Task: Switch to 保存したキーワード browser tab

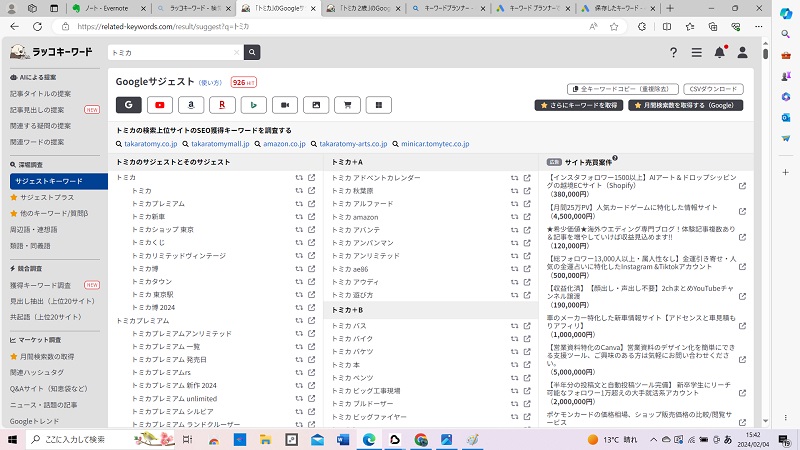Action: coord(618,8)
